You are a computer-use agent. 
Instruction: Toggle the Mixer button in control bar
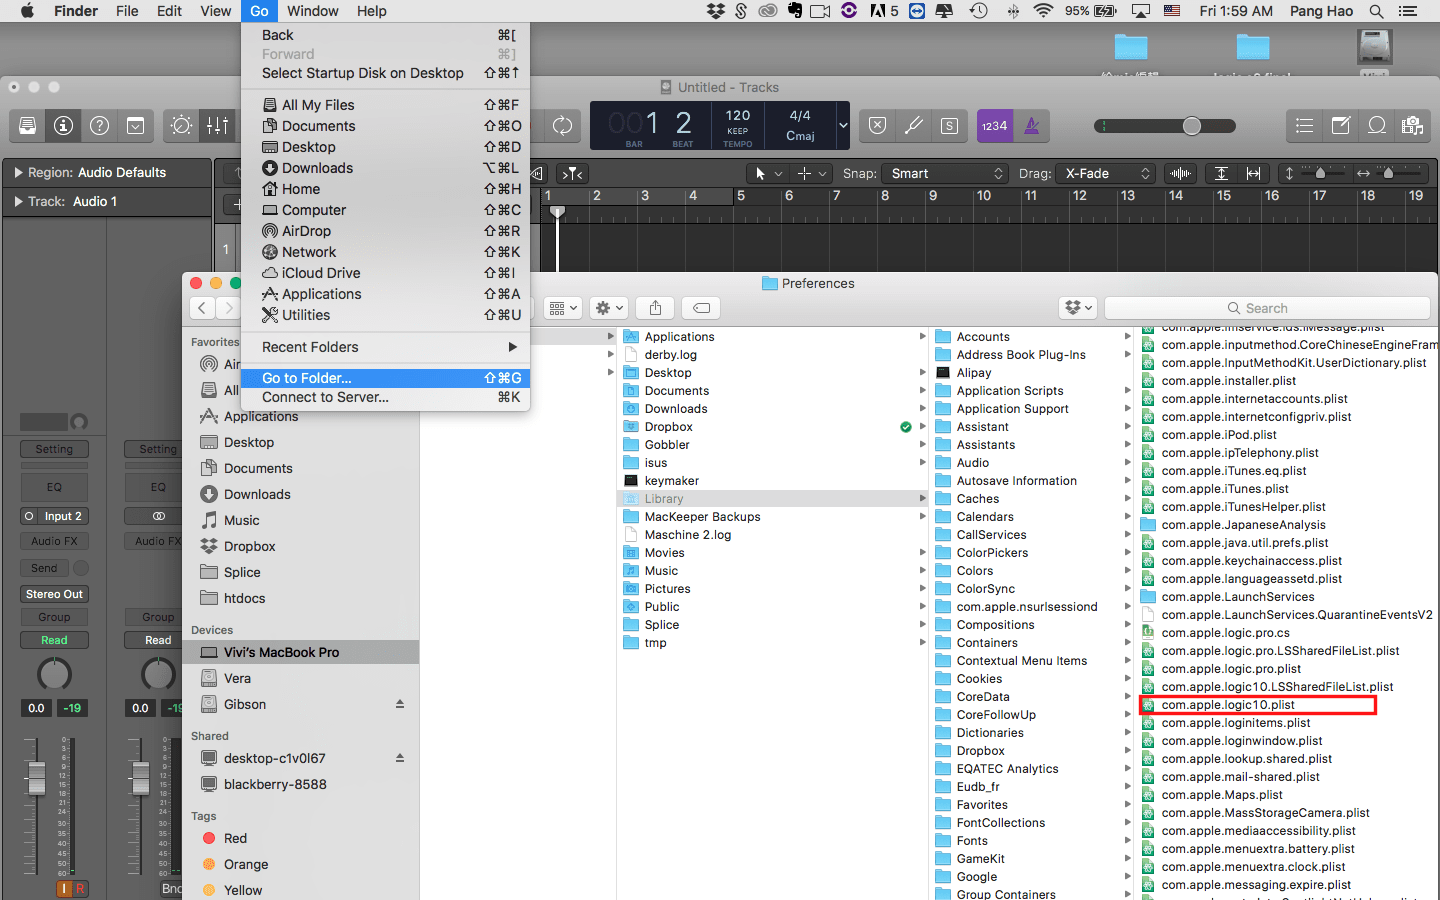coord(218,126)
